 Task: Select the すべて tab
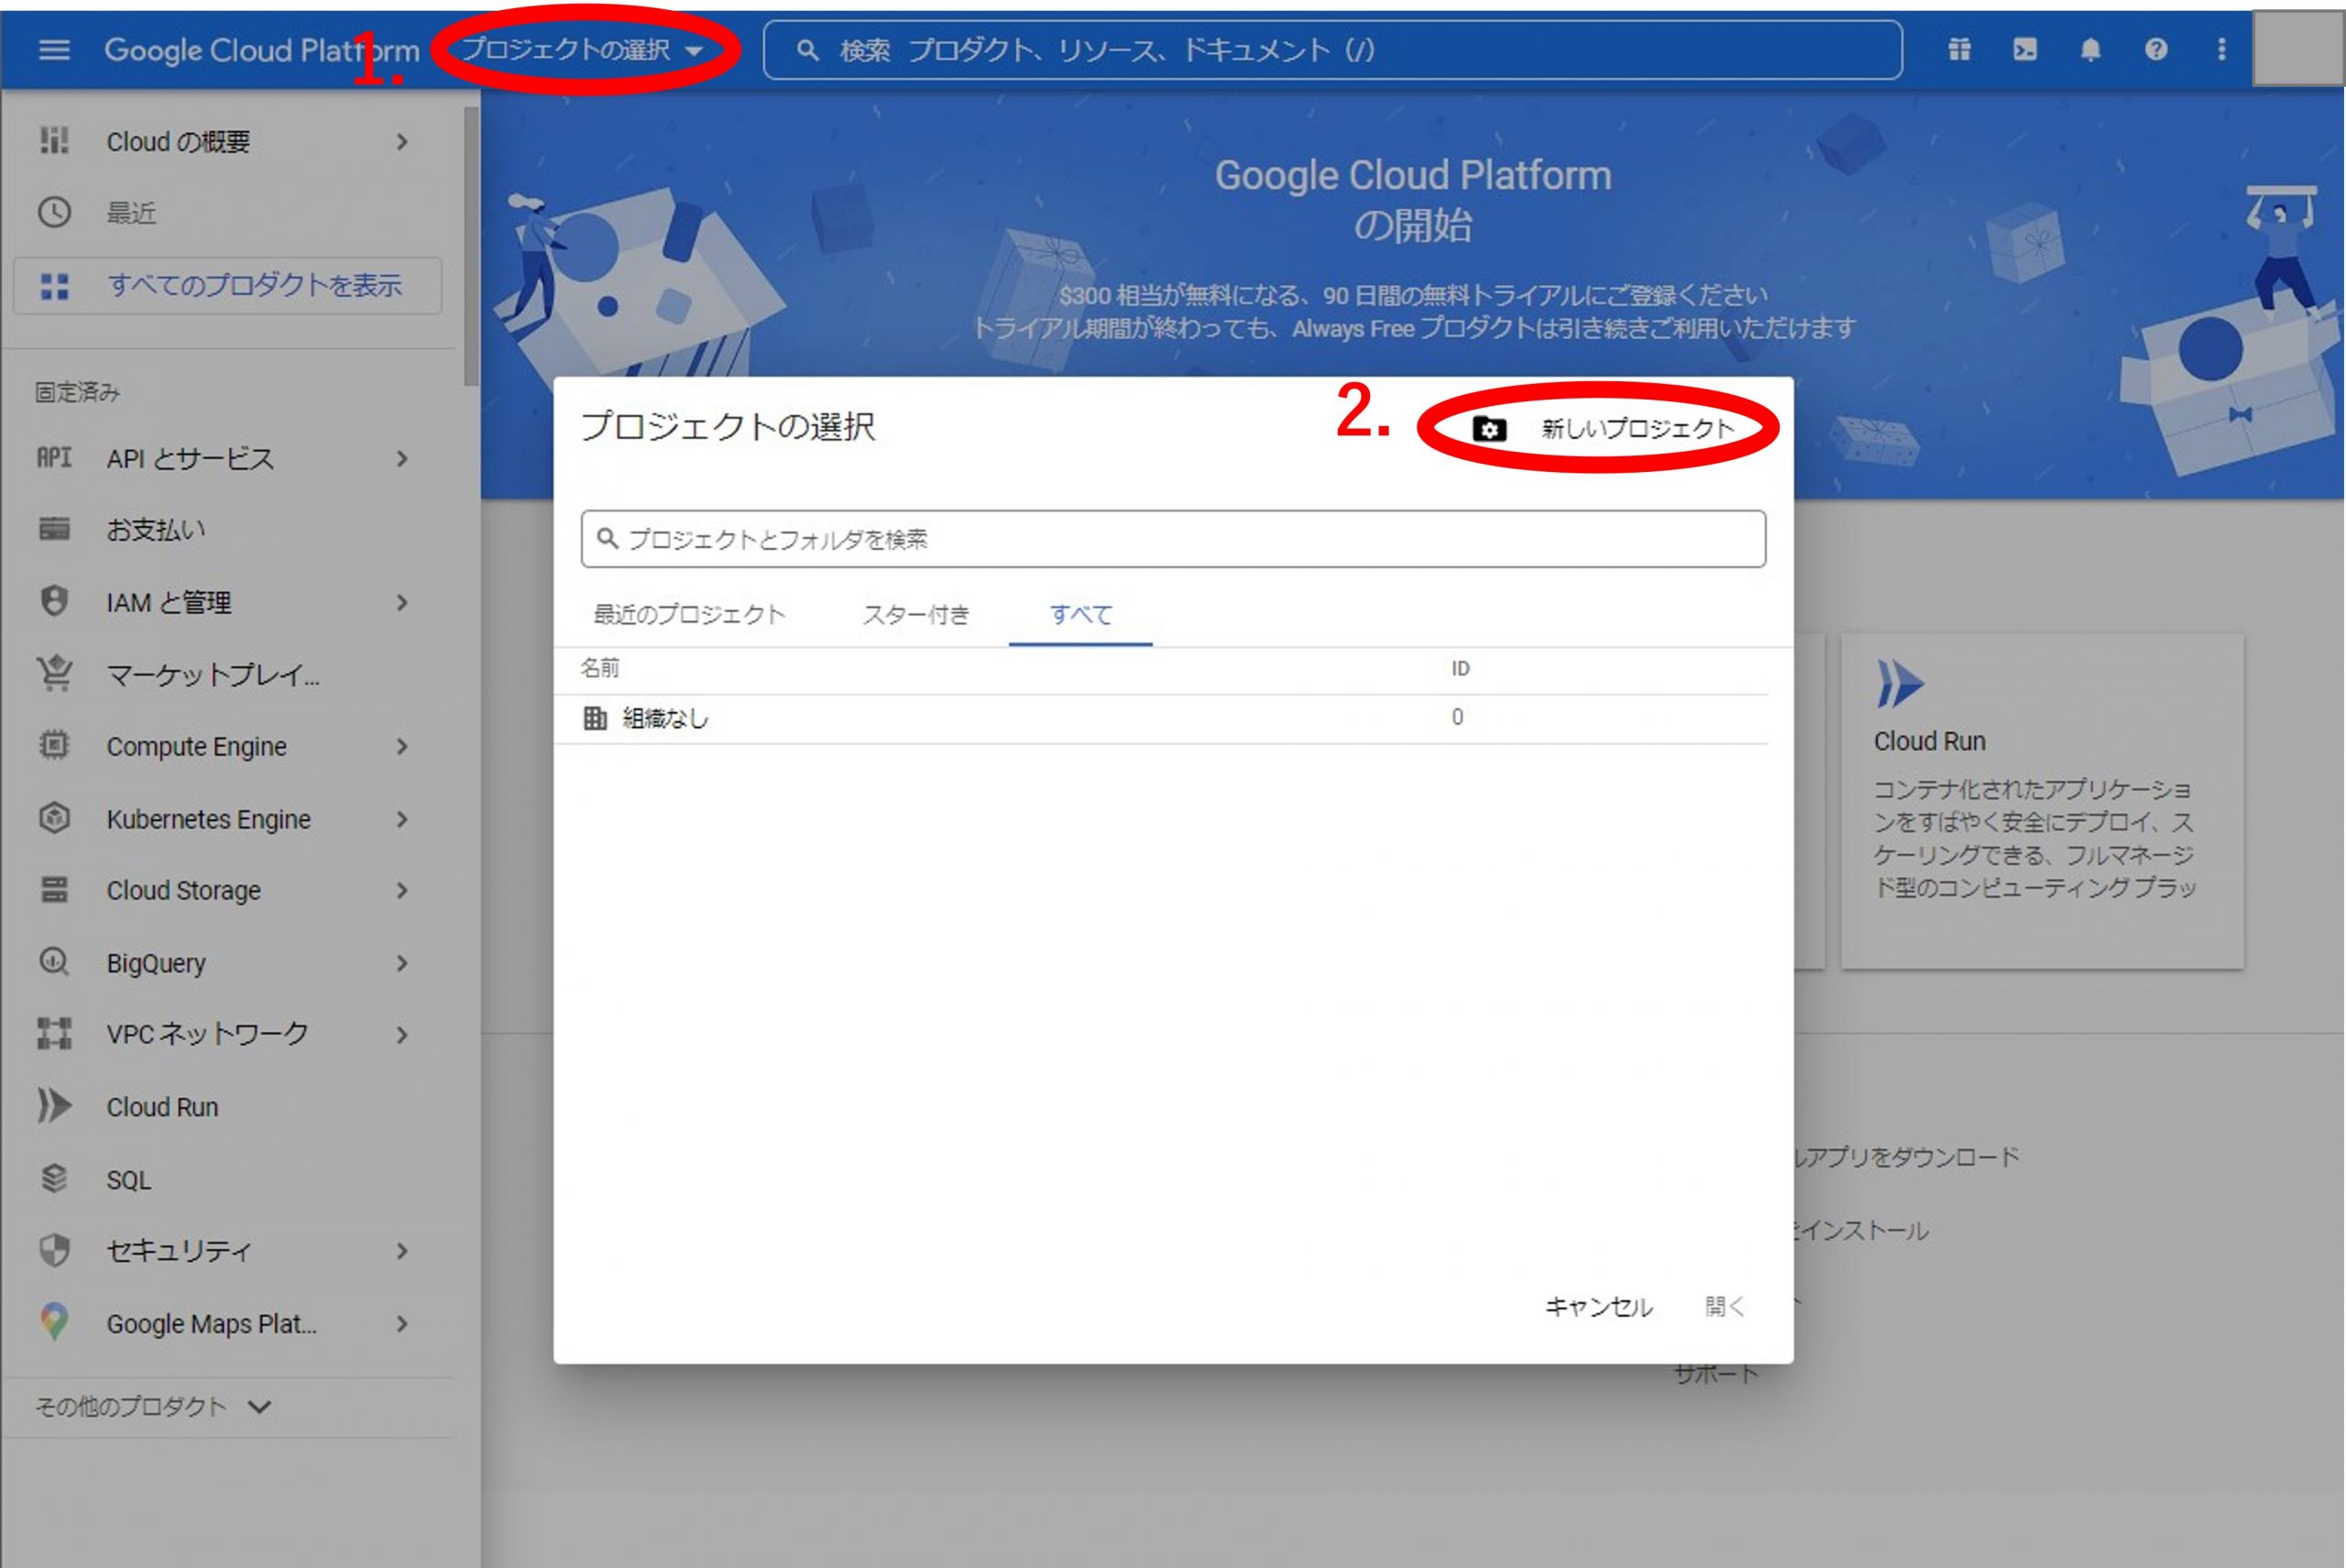1081,615
